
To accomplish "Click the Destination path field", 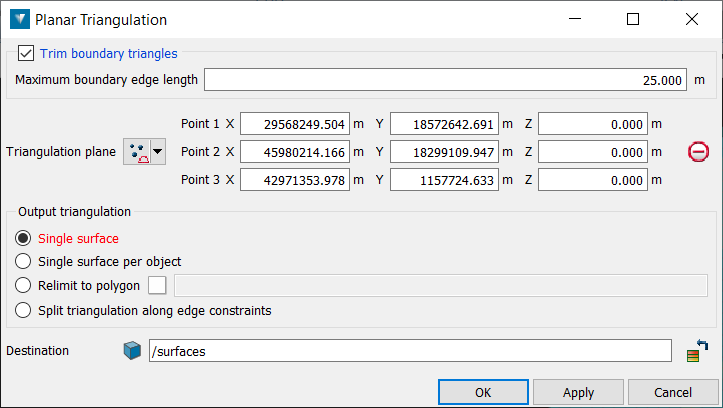I will click(408, 351).
